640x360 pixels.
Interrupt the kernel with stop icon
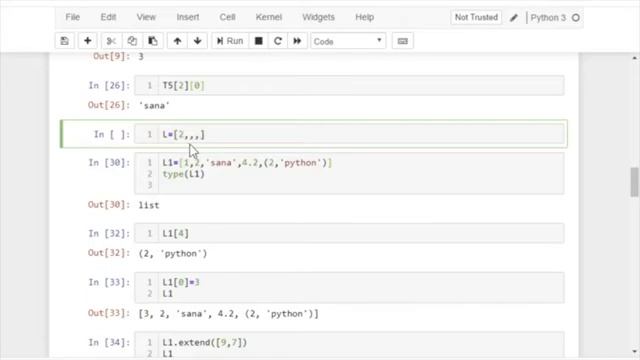click(x=258, y=41)
